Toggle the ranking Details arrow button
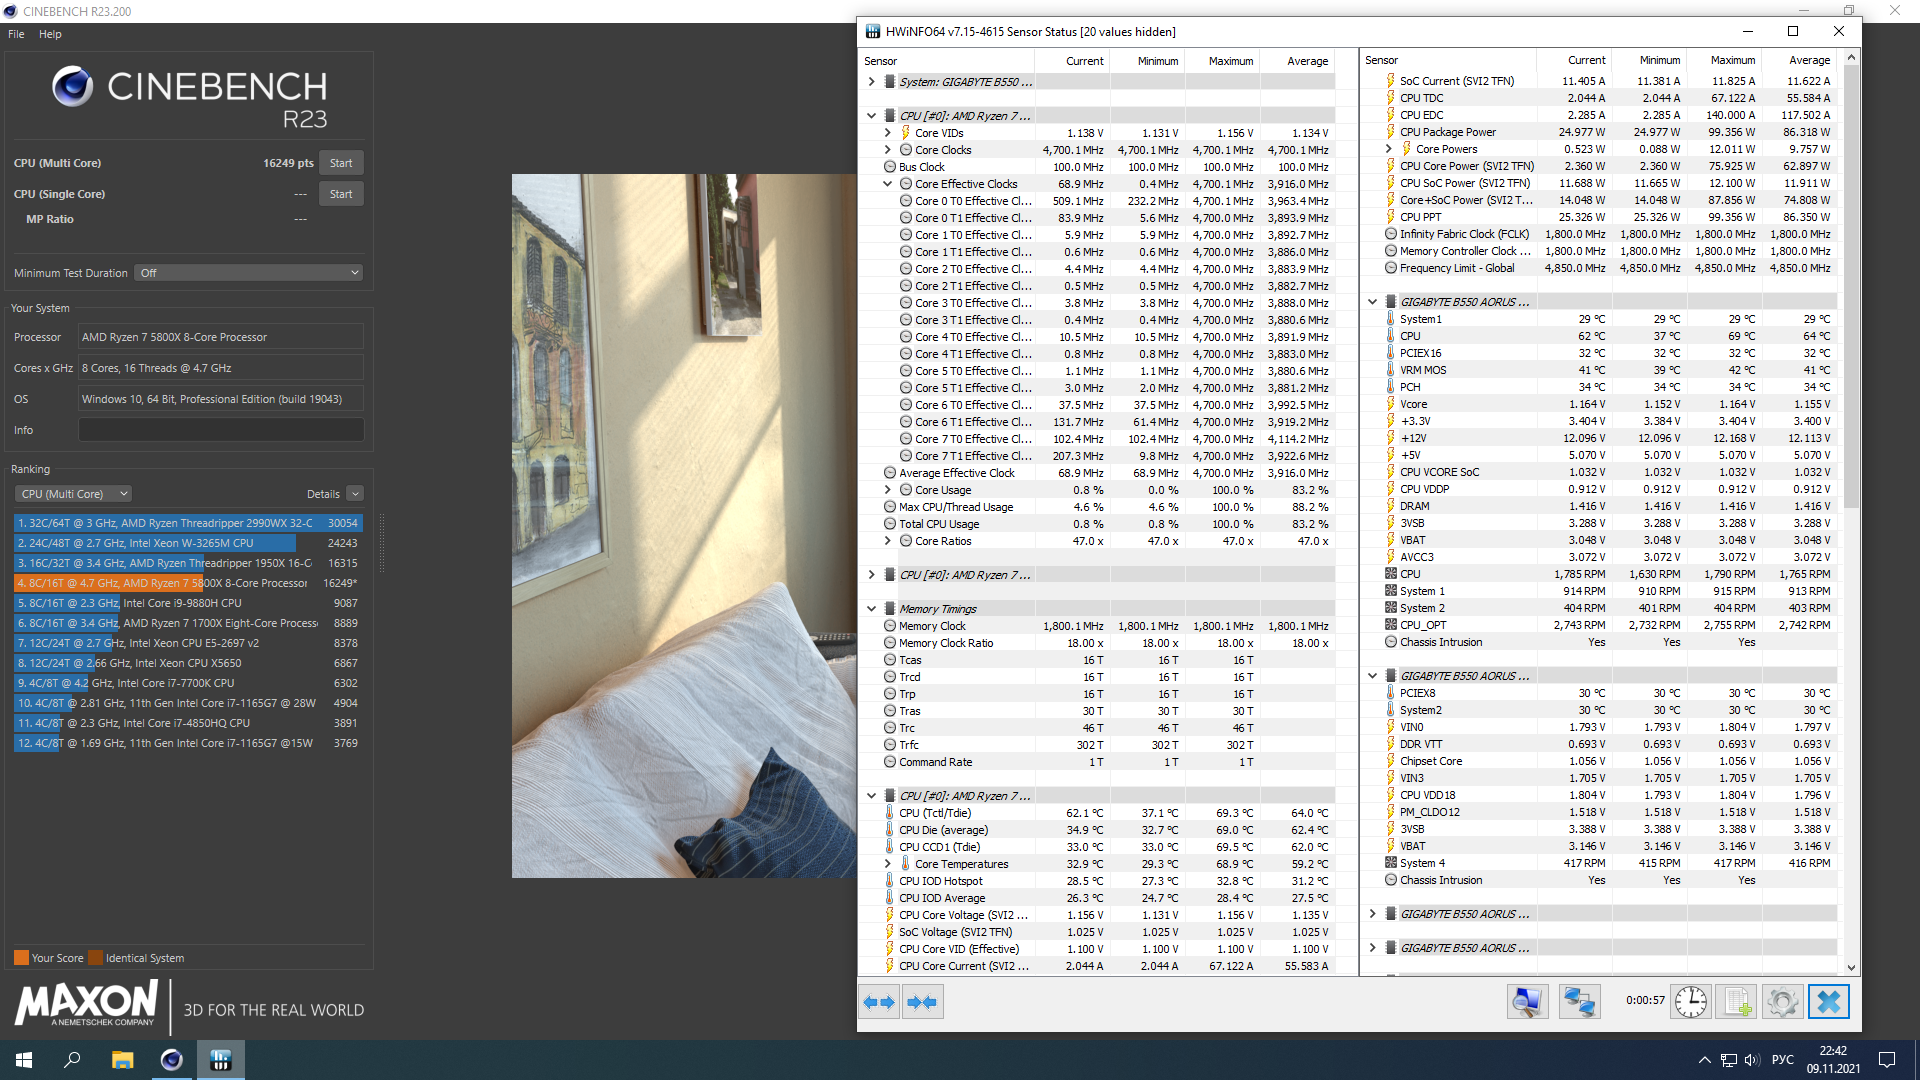 point(355,494)
